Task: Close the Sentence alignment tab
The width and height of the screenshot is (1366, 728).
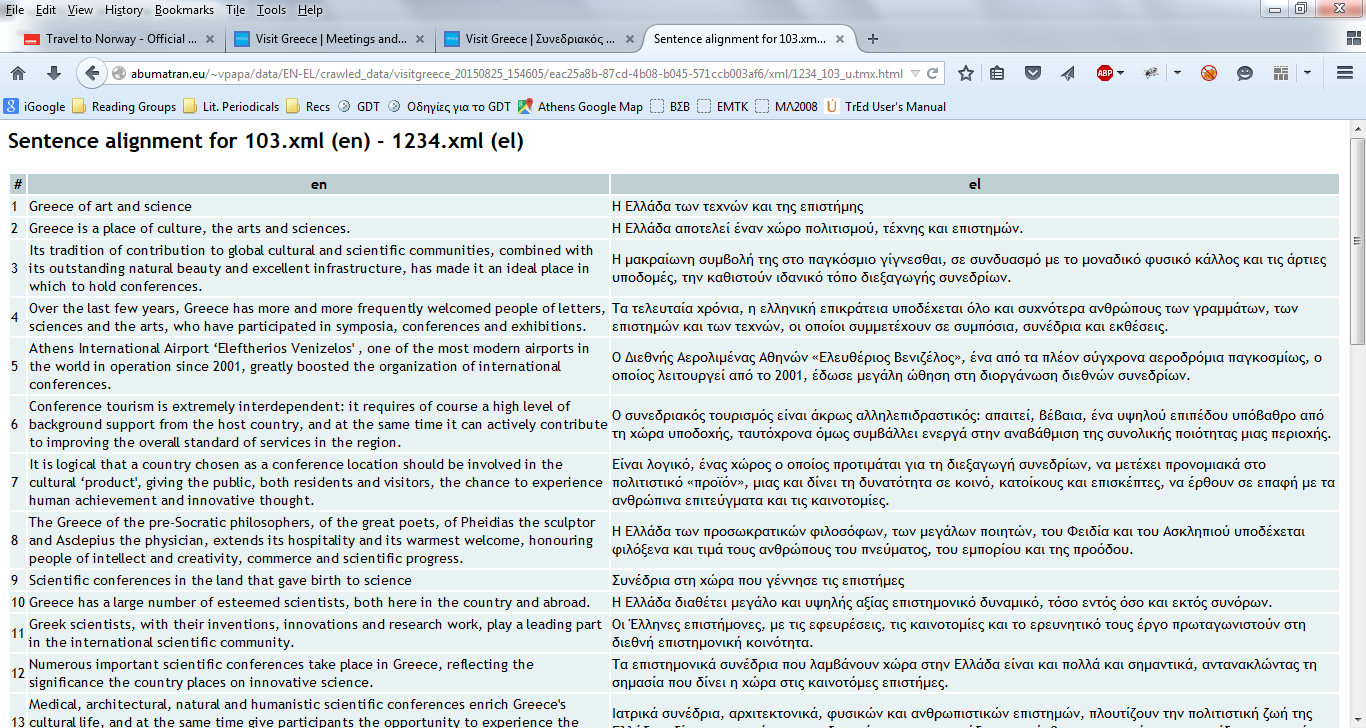Action: [x=840, y=40]
